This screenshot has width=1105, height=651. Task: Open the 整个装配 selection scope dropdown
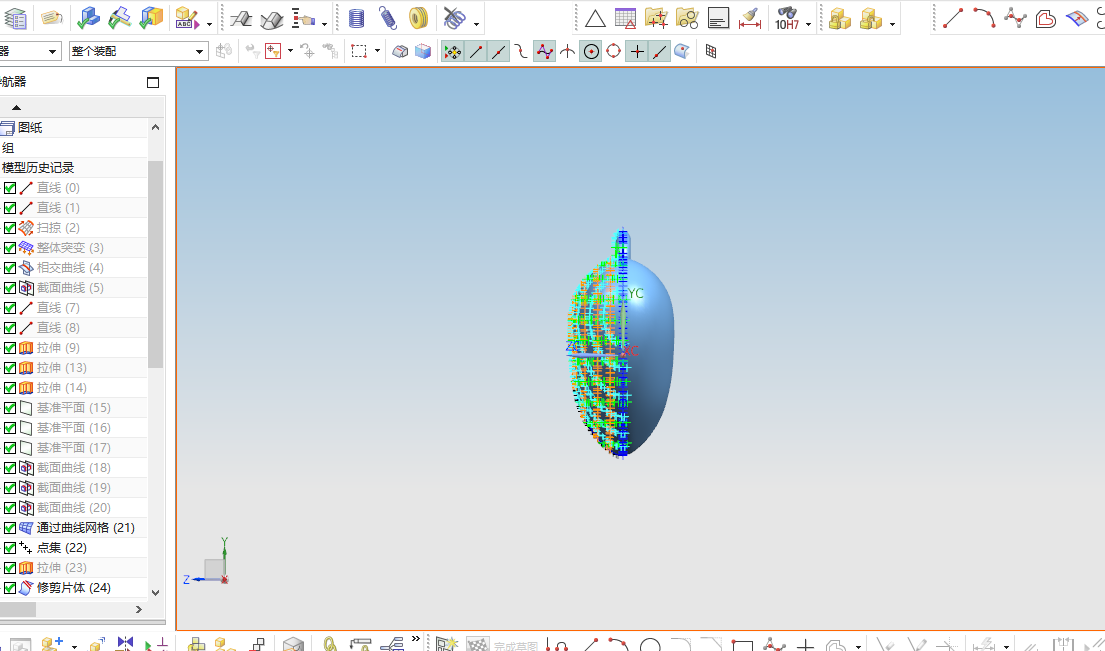tap(138, 51)
